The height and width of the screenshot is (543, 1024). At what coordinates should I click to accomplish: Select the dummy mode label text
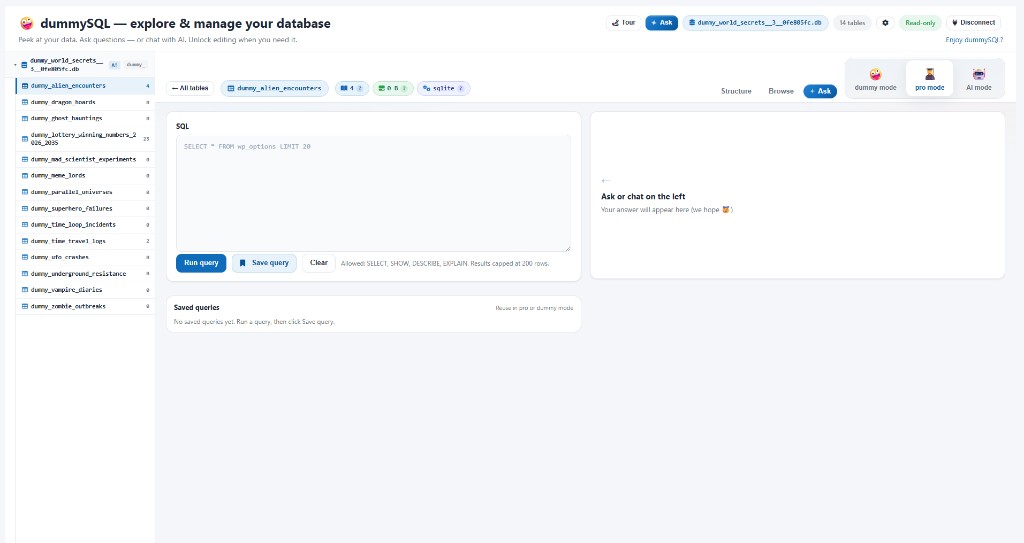(875, 88)
